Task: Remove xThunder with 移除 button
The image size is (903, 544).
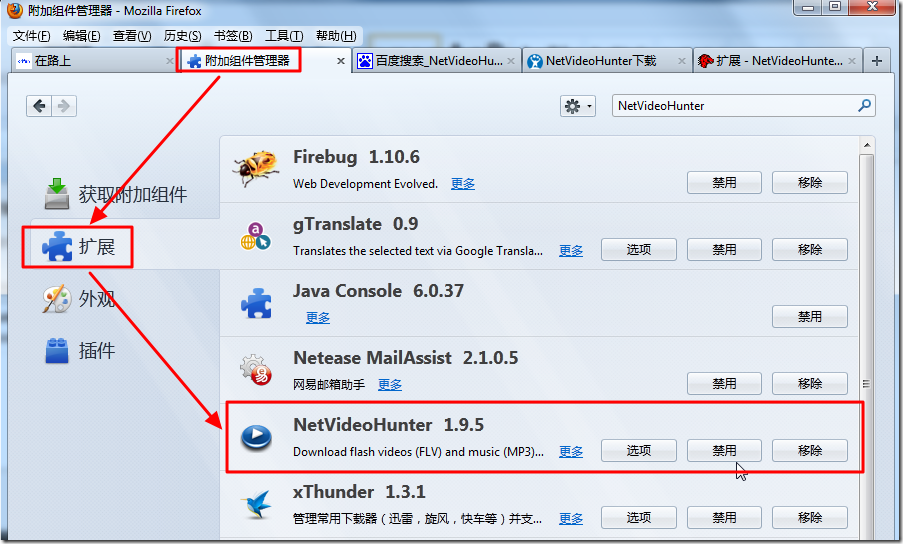Action: (810, 518)
